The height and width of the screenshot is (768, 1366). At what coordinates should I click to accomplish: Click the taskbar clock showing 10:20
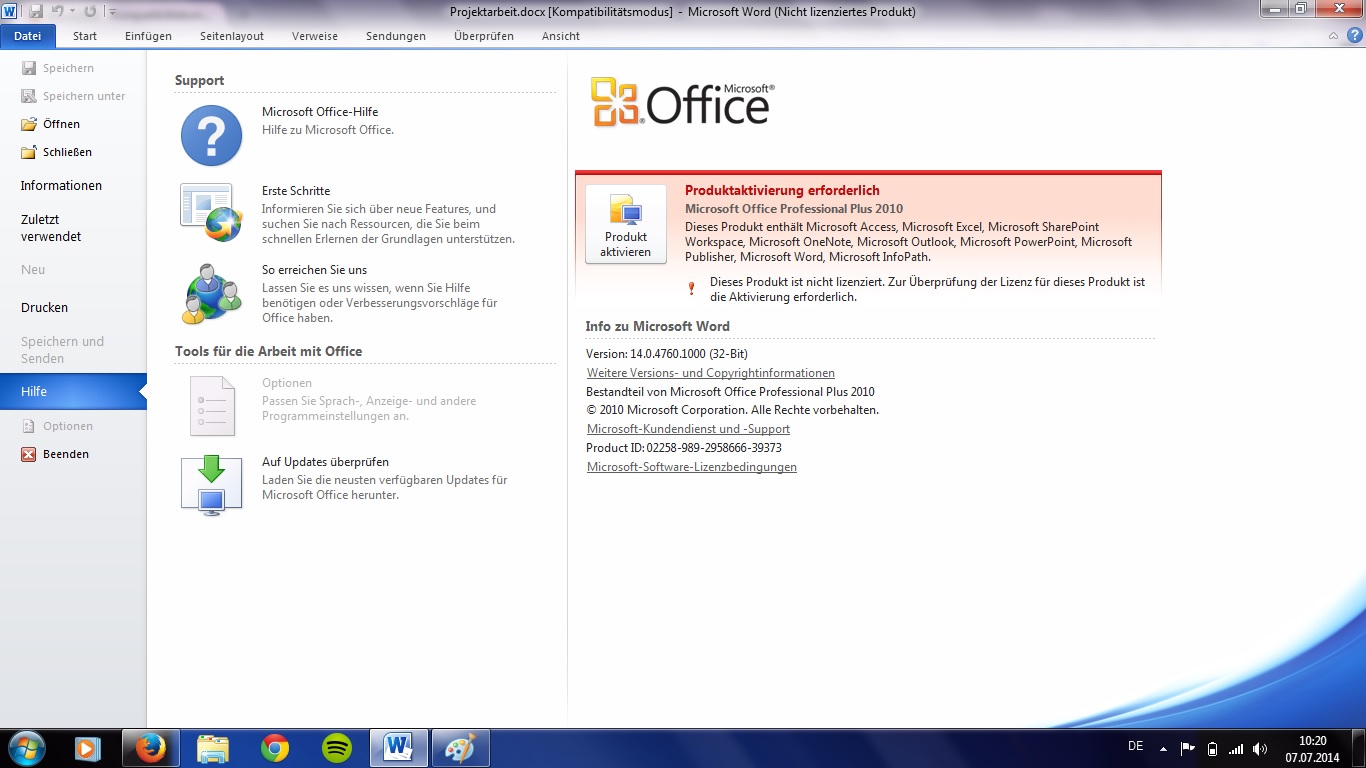coord(1313,748)
